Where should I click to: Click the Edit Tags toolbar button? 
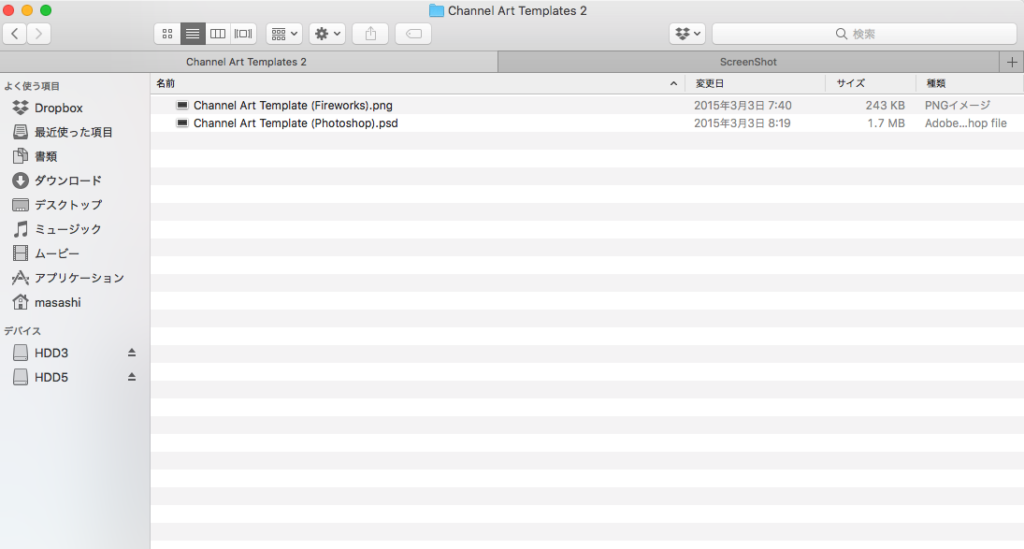pos(414,34)
